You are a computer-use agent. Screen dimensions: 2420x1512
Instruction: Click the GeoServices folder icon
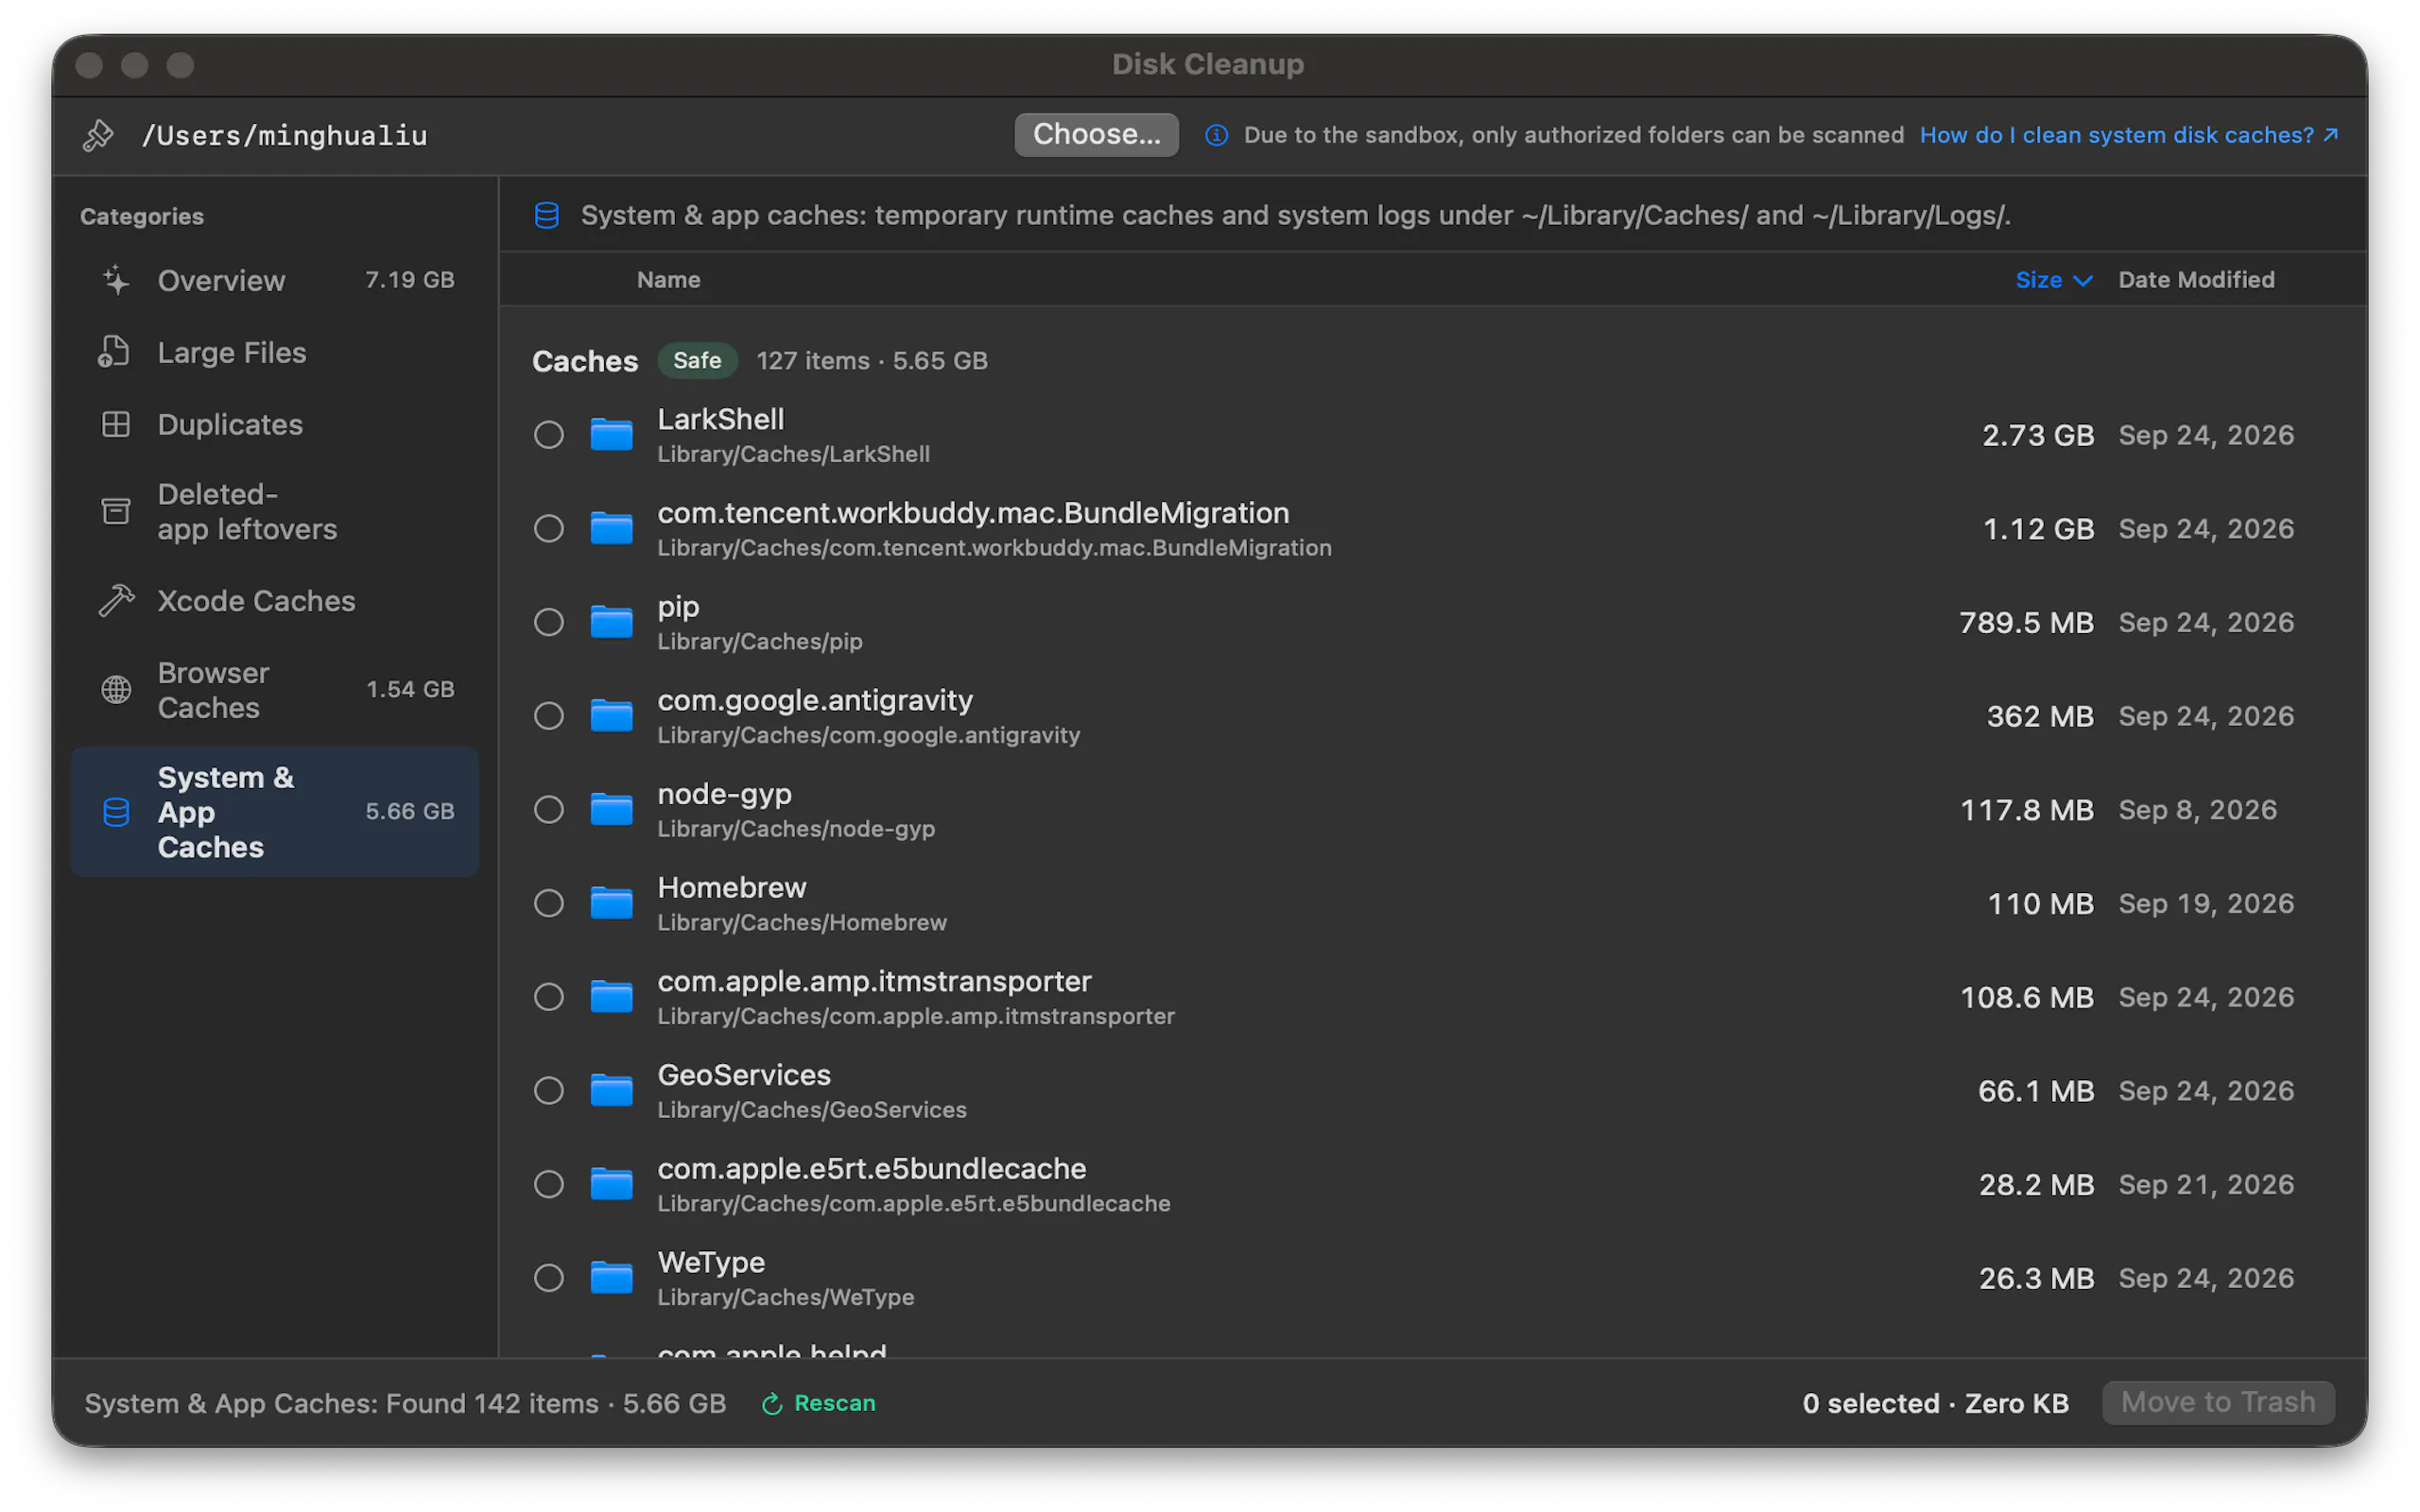click(611, 1090)
